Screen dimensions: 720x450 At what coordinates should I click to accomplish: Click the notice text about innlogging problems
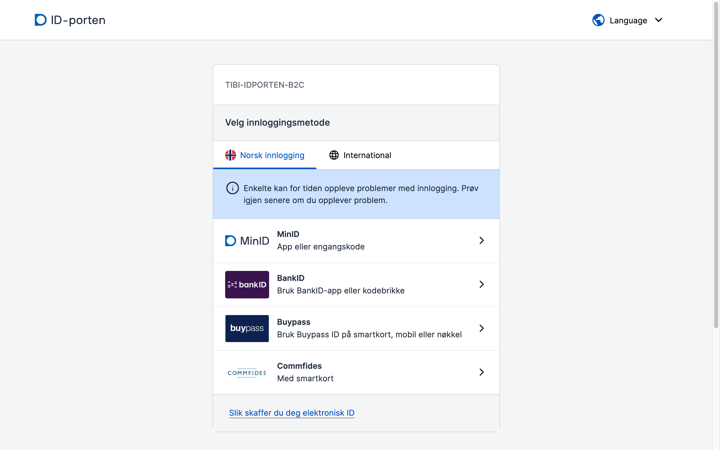click(361, 194)
